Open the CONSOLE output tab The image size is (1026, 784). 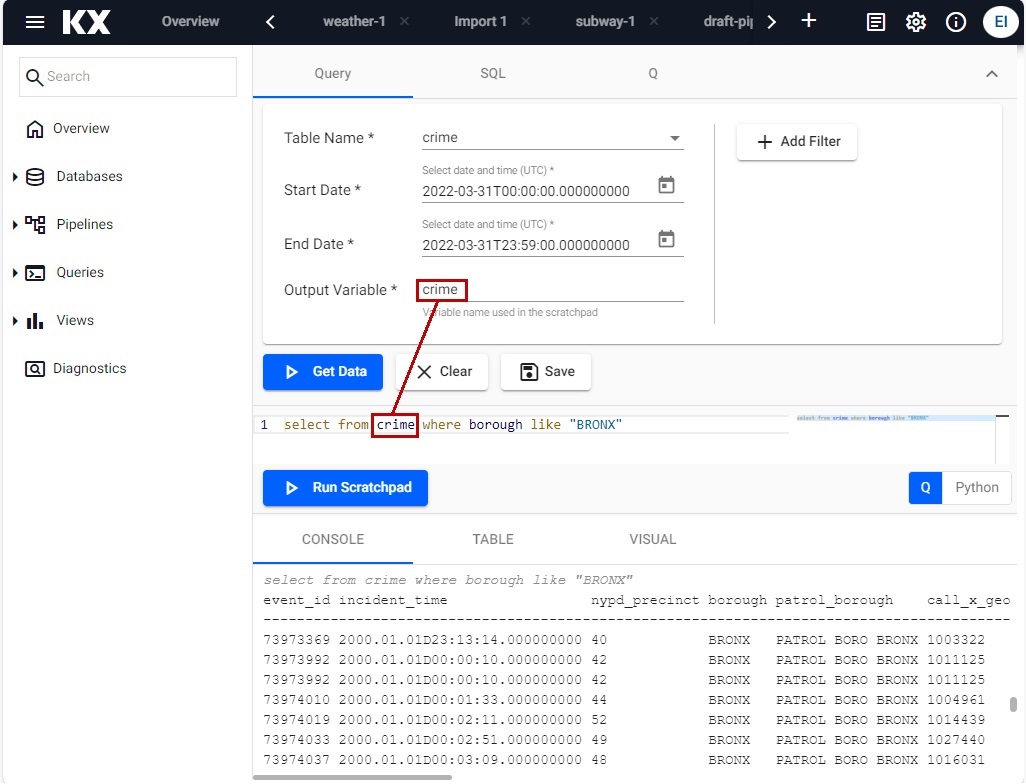332,539
